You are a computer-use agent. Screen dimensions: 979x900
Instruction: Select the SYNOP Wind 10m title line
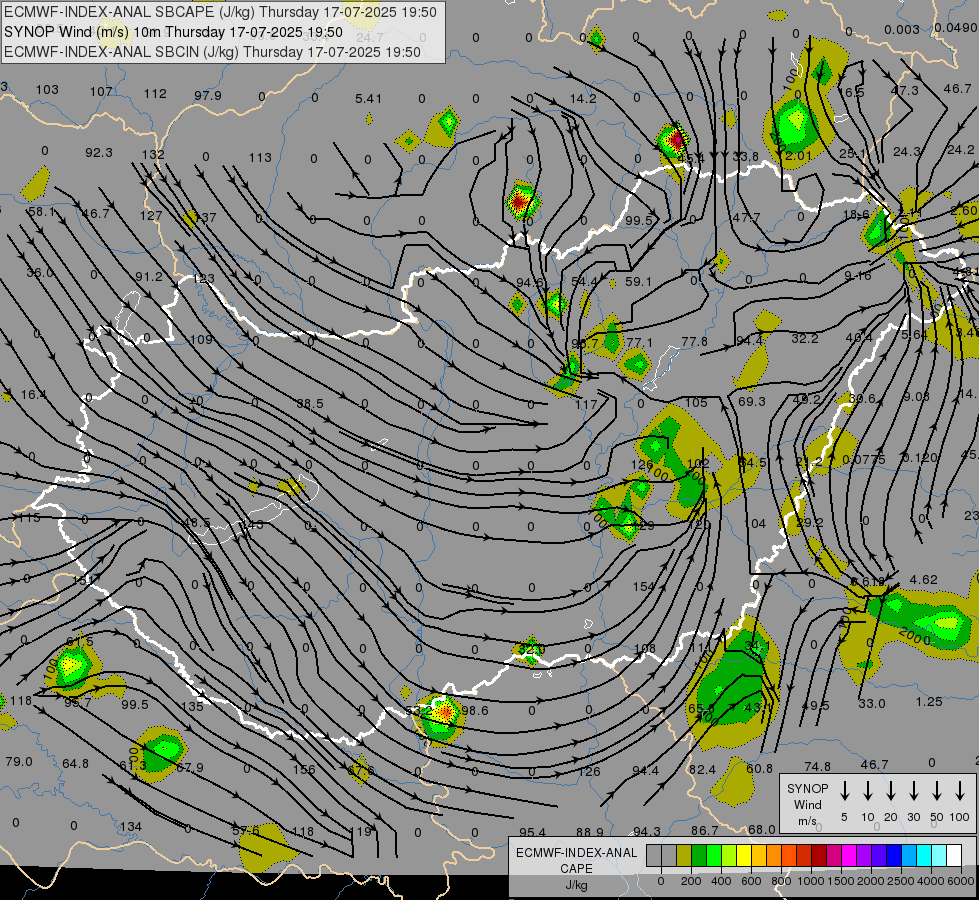173,32
